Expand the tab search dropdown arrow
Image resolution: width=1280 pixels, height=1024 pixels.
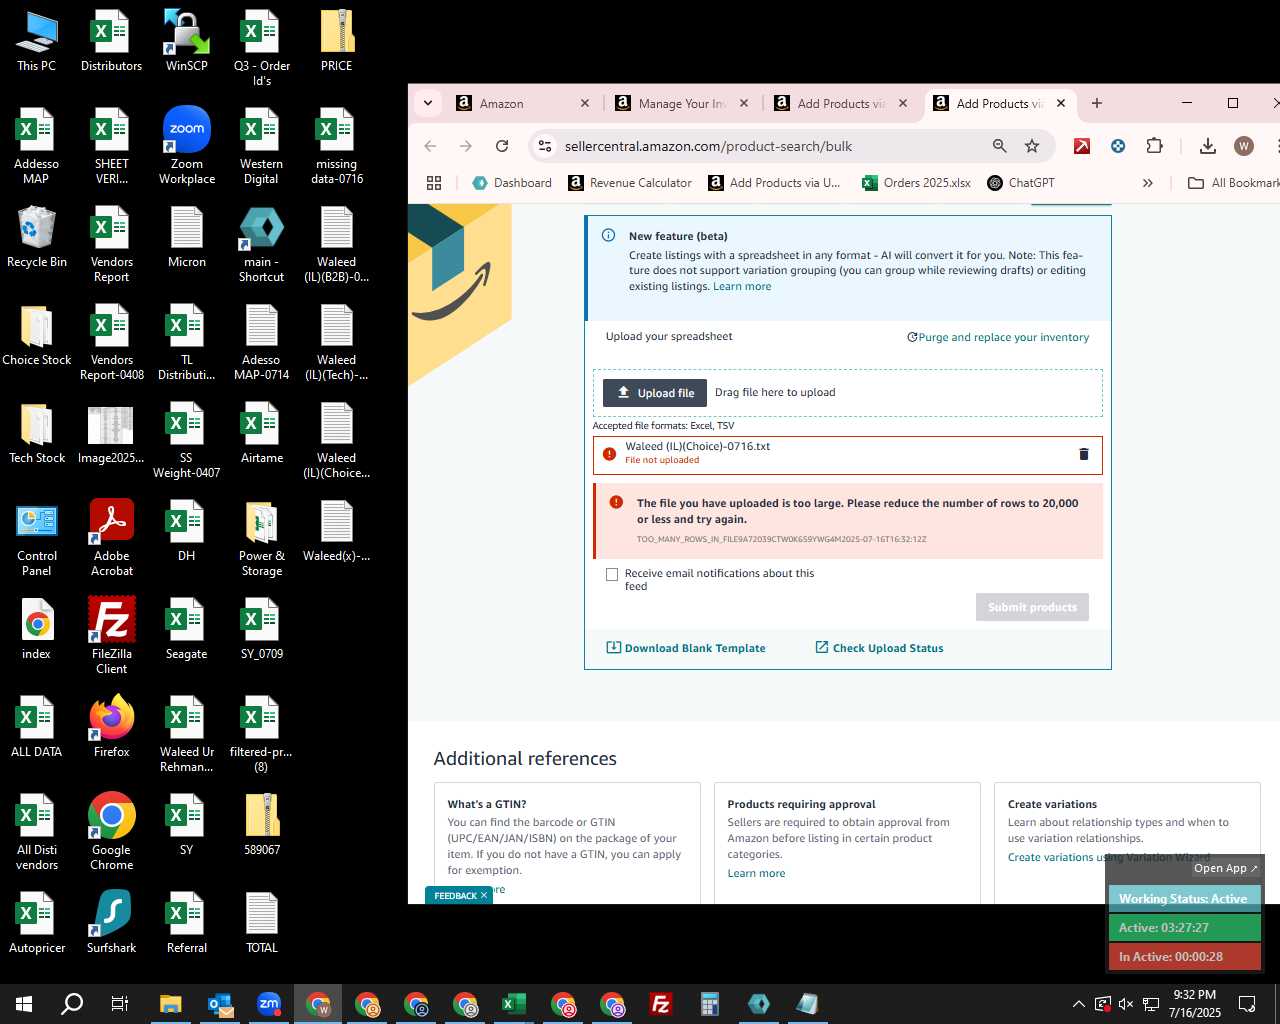coord(428,103)
